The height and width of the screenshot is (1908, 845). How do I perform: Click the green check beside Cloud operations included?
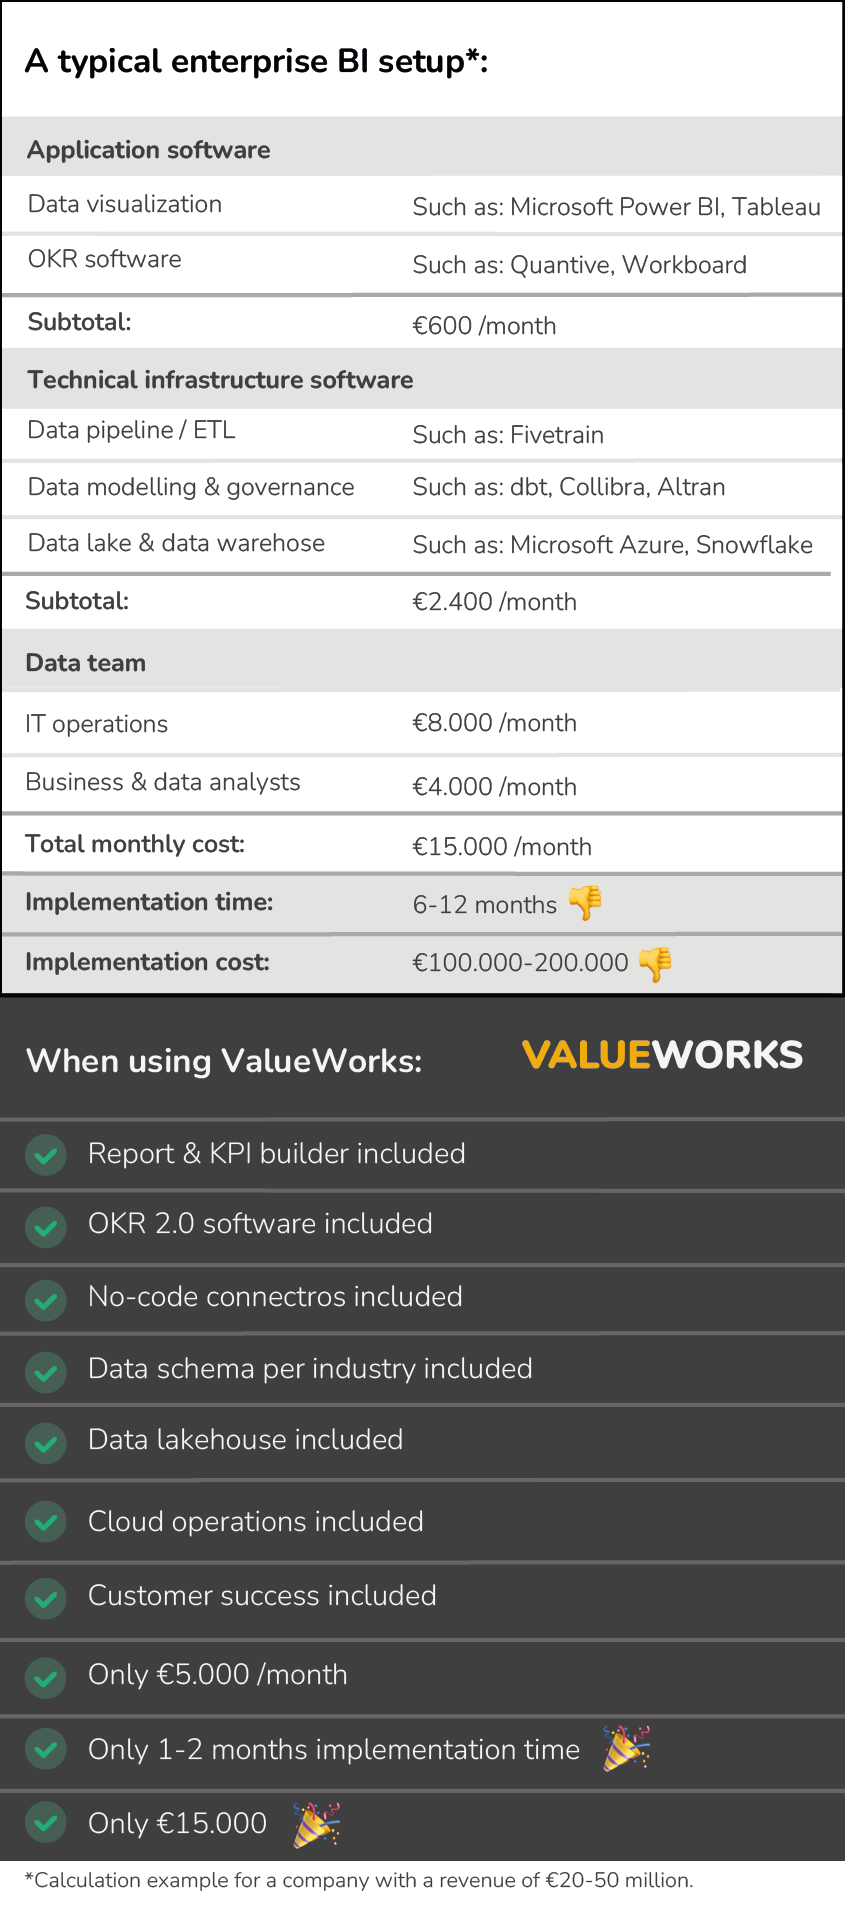pos(46,1522)
